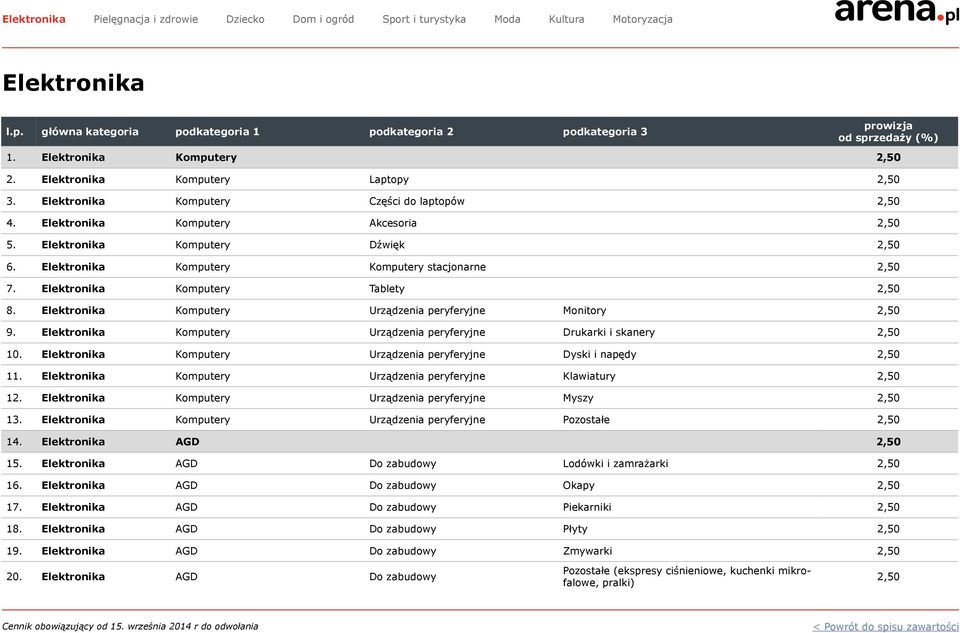Click the Laptopy cell
This screenshot has width=960, height=633.
[389, 179]
